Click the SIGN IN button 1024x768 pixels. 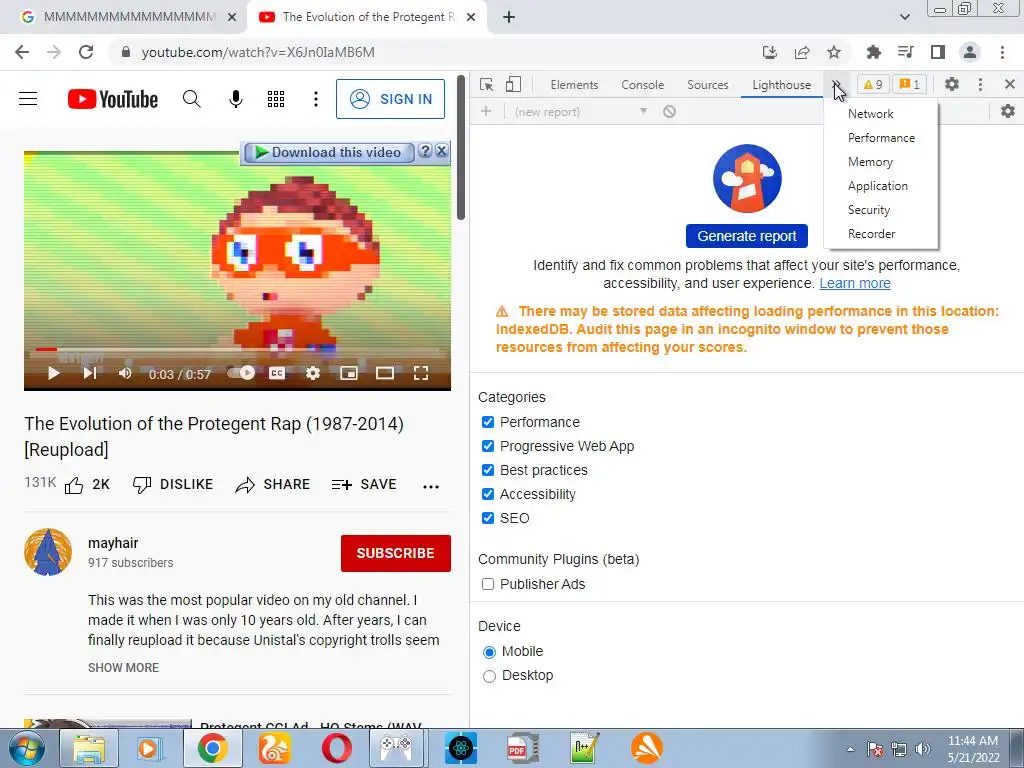coord(391,99)
